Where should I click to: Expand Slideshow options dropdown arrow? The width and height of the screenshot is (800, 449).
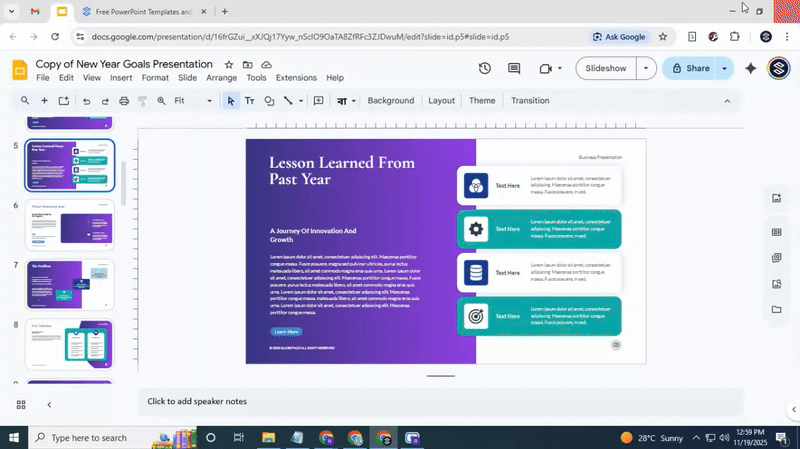pyautogui.click(x=646, y=68)
